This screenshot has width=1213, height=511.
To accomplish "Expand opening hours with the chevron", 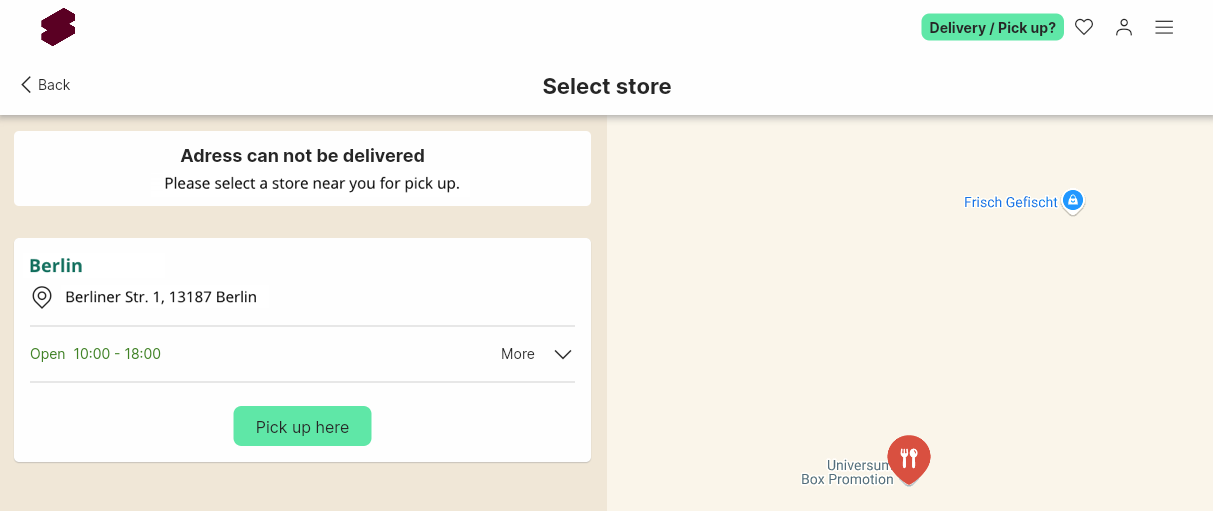I will pos(563,354).
